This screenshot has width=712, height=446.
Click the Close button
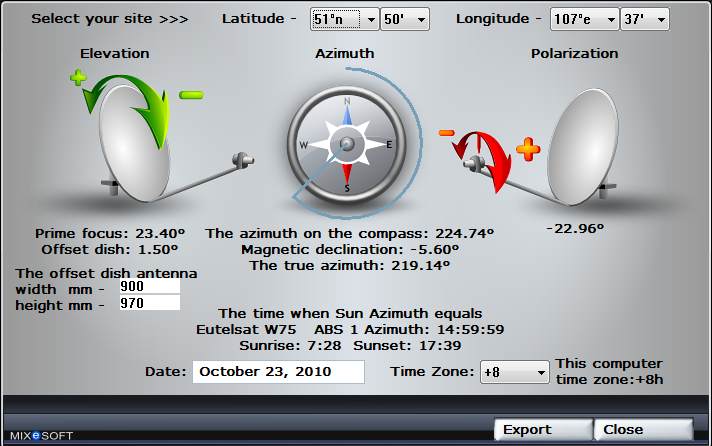[643, 430]
